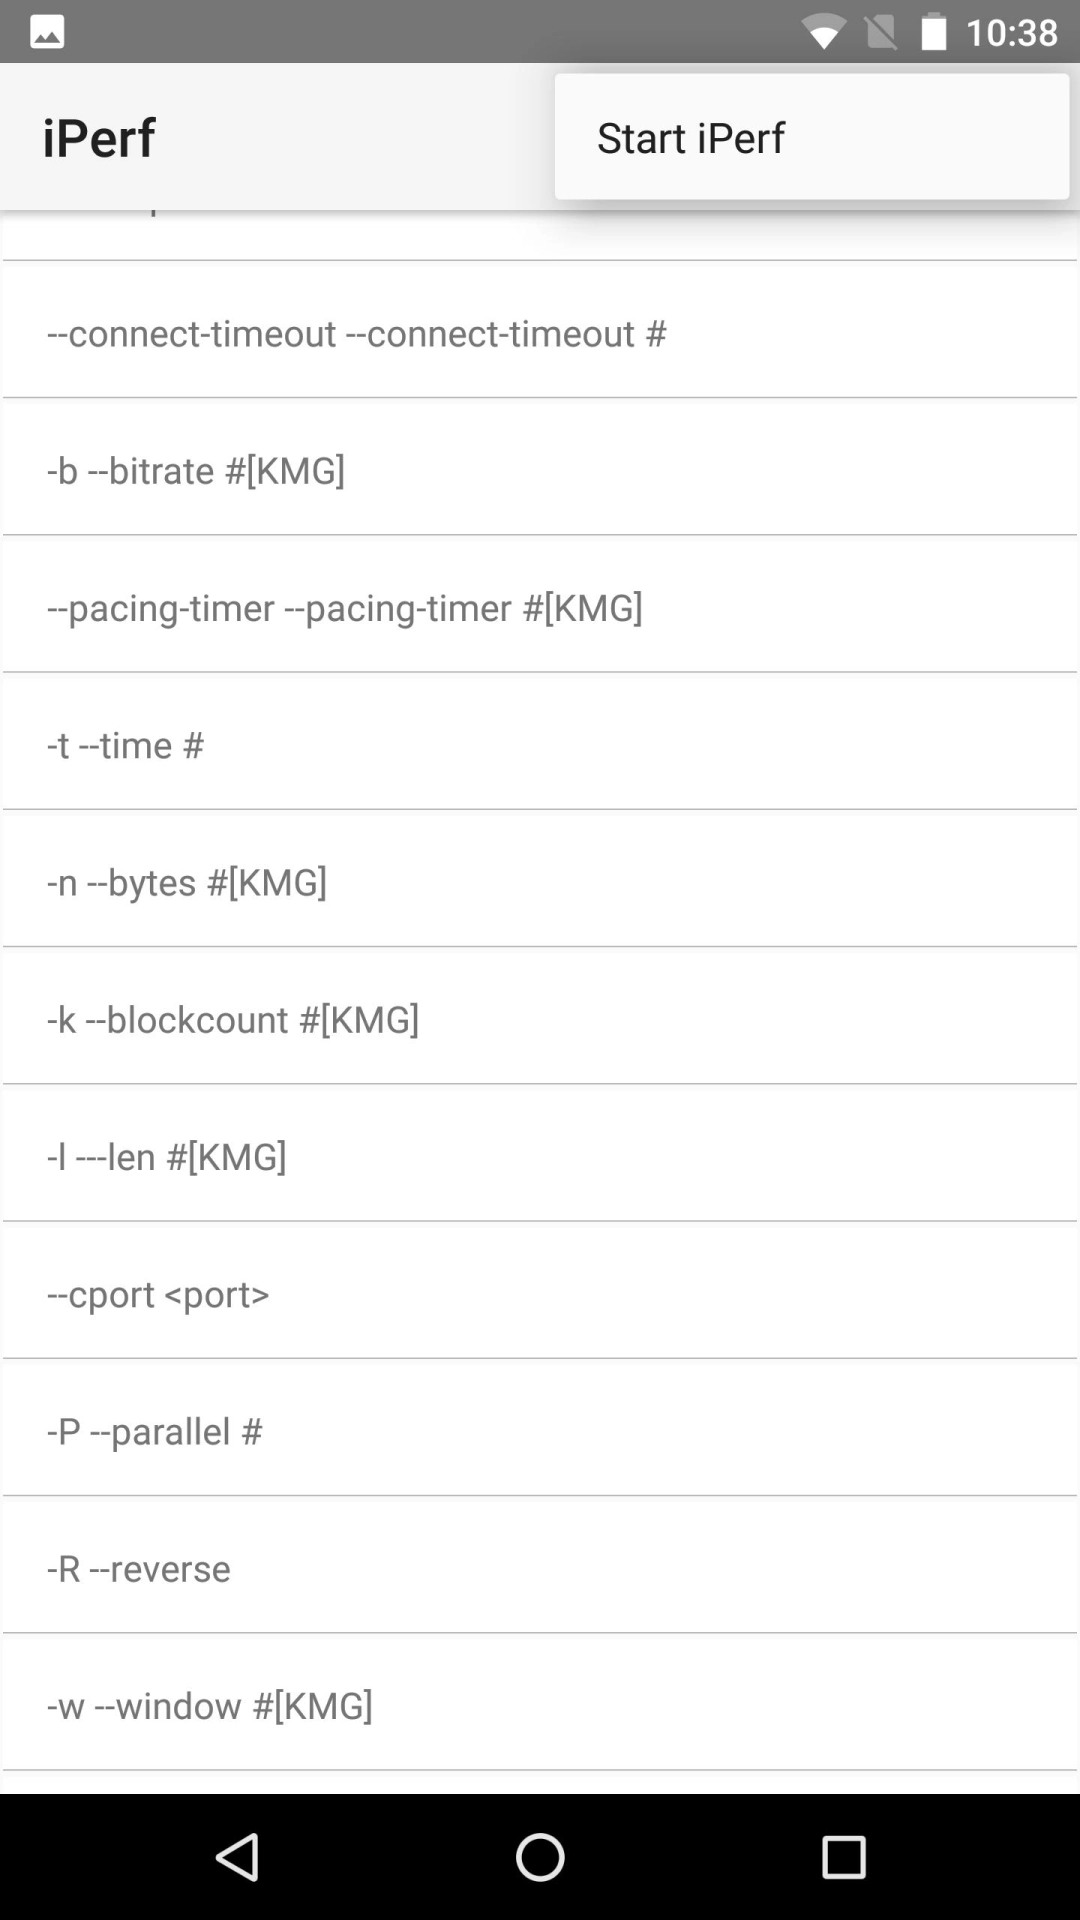
Task: Focus the --pacing-timer input field
Action: tap(540, 607)
